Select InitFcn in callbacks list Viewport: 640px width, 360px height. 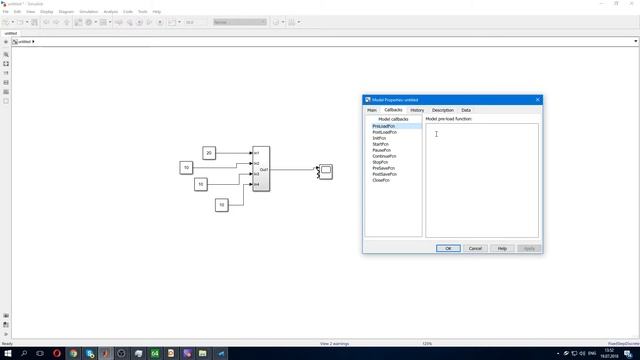point(379,138)
